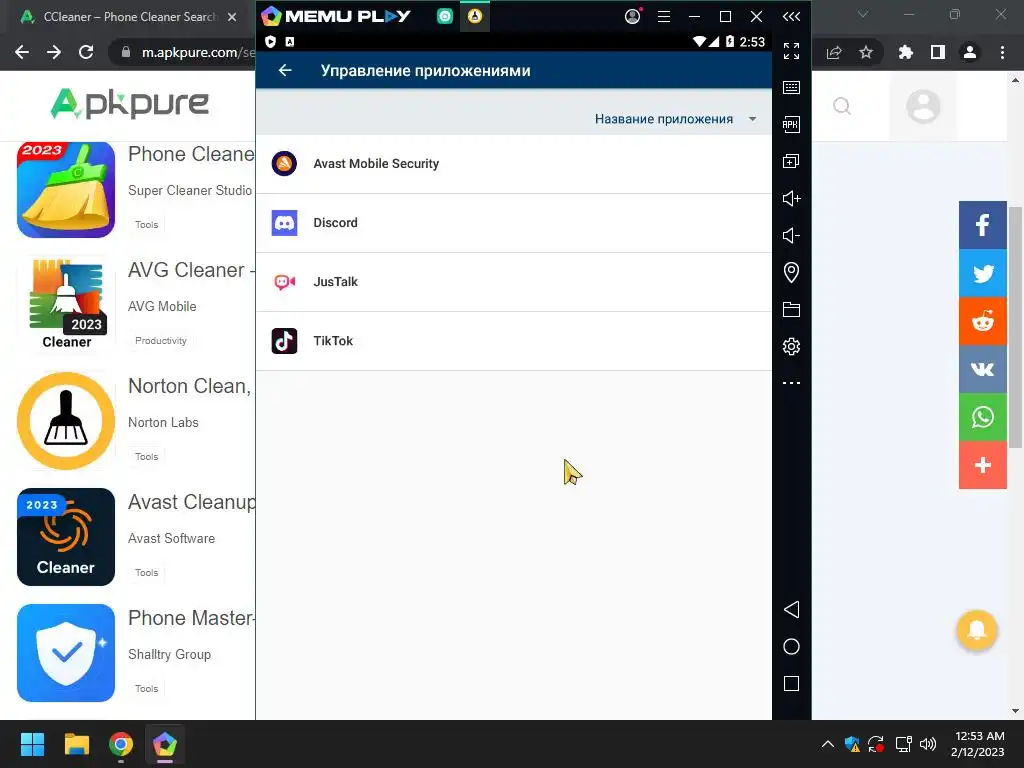1024x768 pixels.
Task: Open Chrome three-dot menu
Action: (x=1002, y=52)
